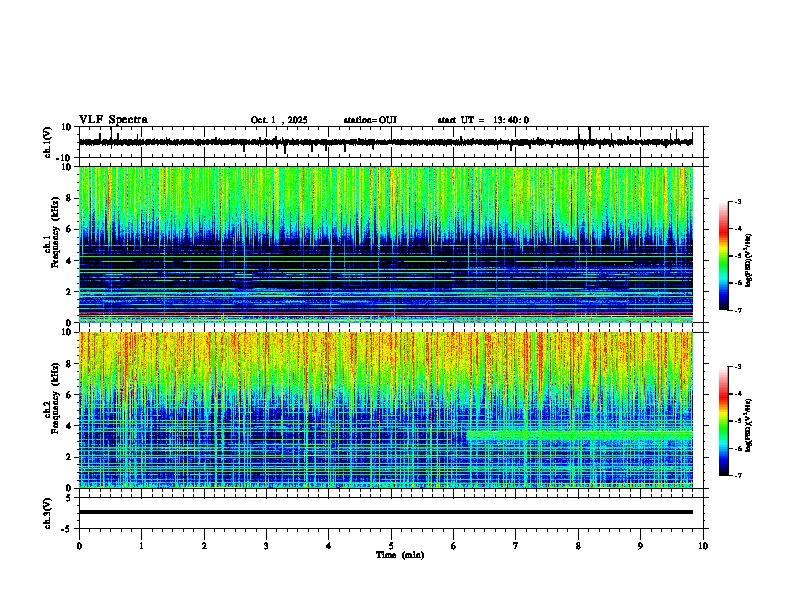Click the red horizontal line in ch.1 spectrogram

386,314
